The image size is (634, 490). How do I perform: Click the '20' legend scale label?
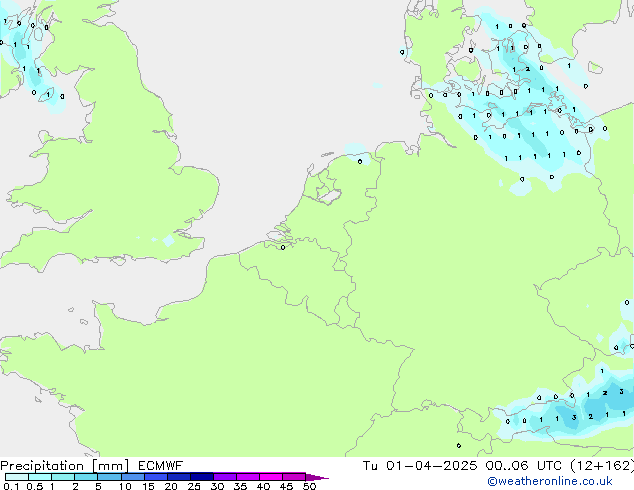coord(171,486)
